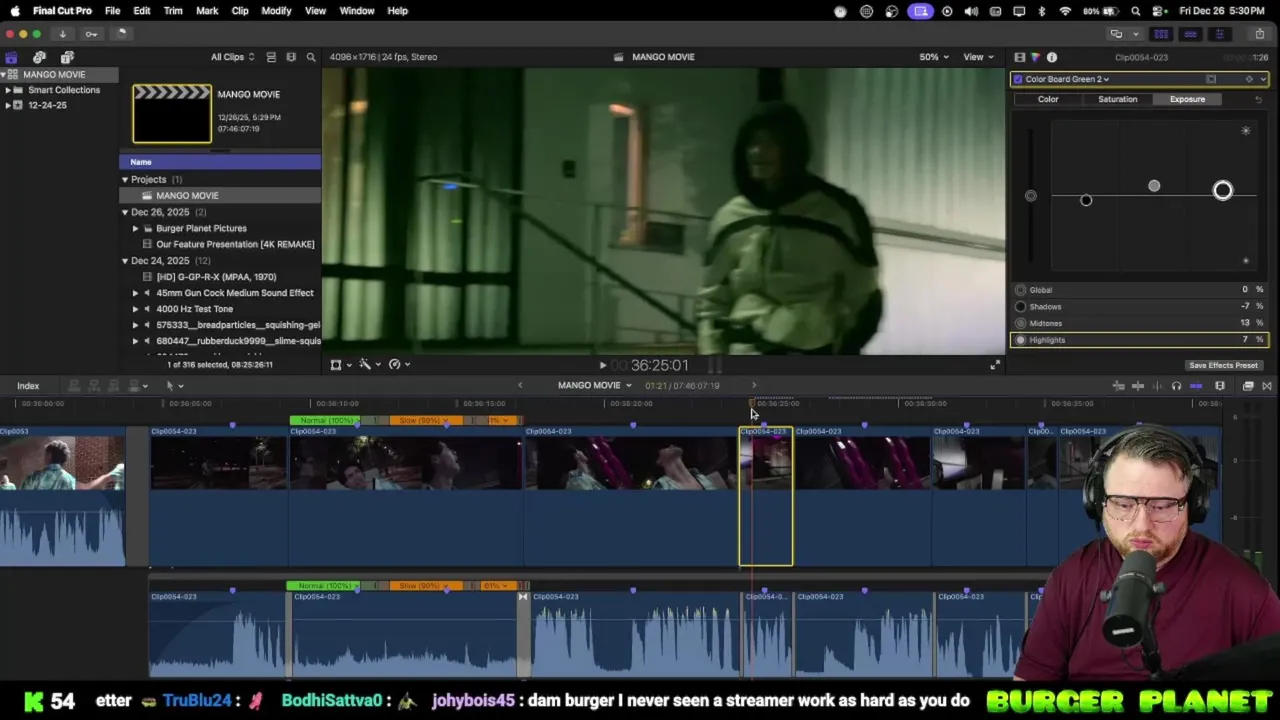The image size is (1280, 720).
Task: Open the timeline Index button
Action: click(28, 386)
